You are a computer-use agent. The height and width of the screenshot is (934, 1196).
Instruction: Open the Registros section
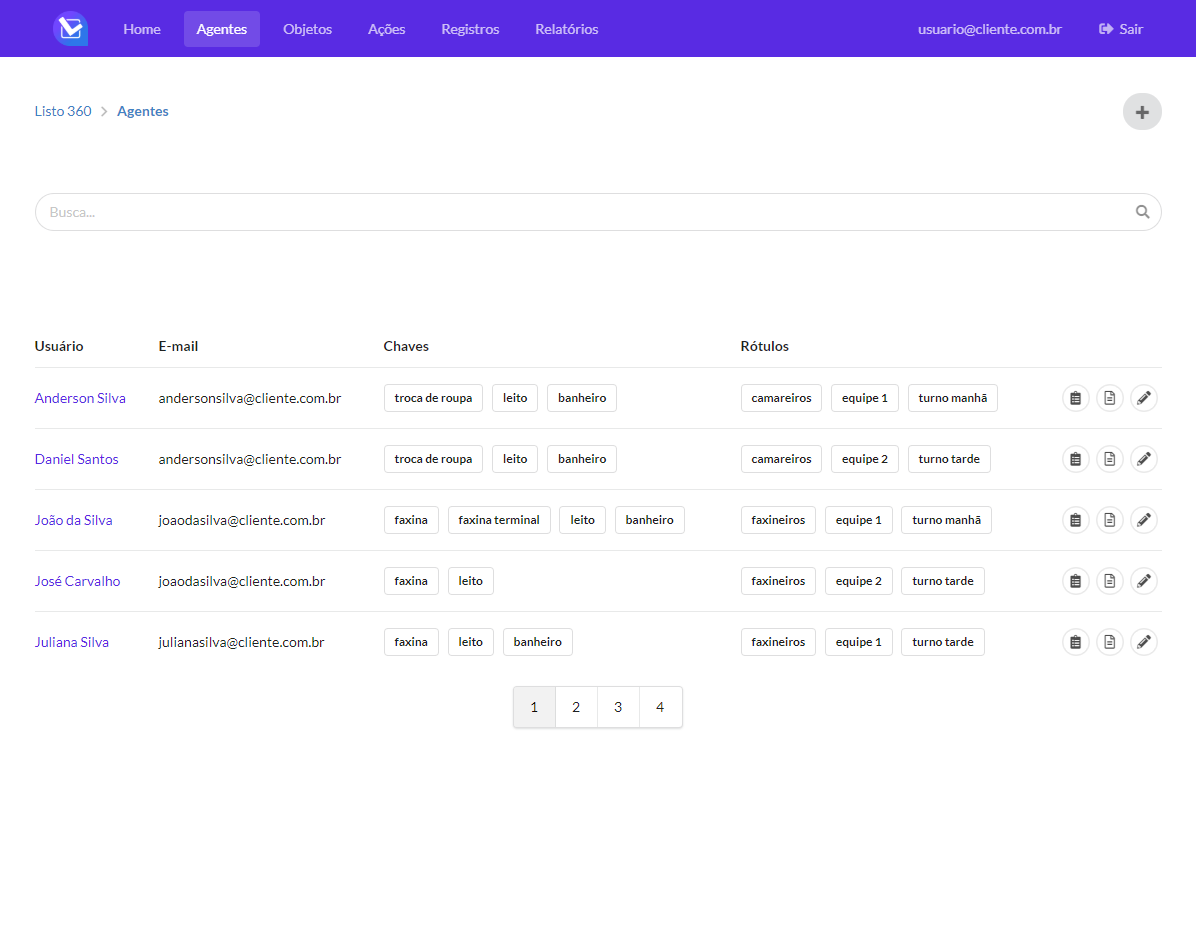click(470, 28)
